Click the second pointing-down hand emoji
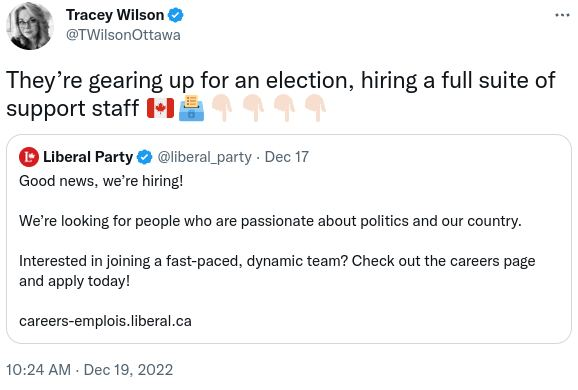Screen dimensions: 578x390 click(x=253, y=108)
